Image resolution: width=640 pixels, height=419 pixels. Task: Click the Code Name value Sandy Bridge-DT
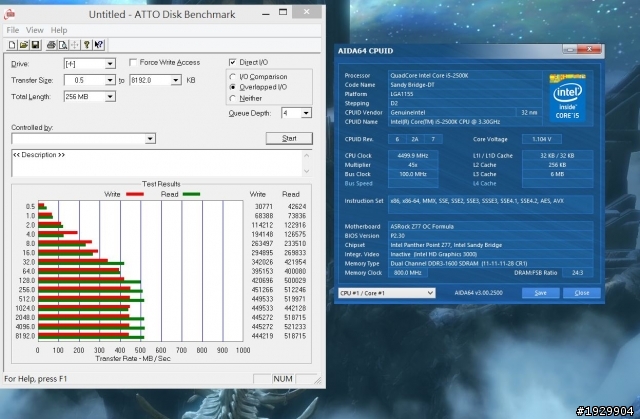[412, 85]
